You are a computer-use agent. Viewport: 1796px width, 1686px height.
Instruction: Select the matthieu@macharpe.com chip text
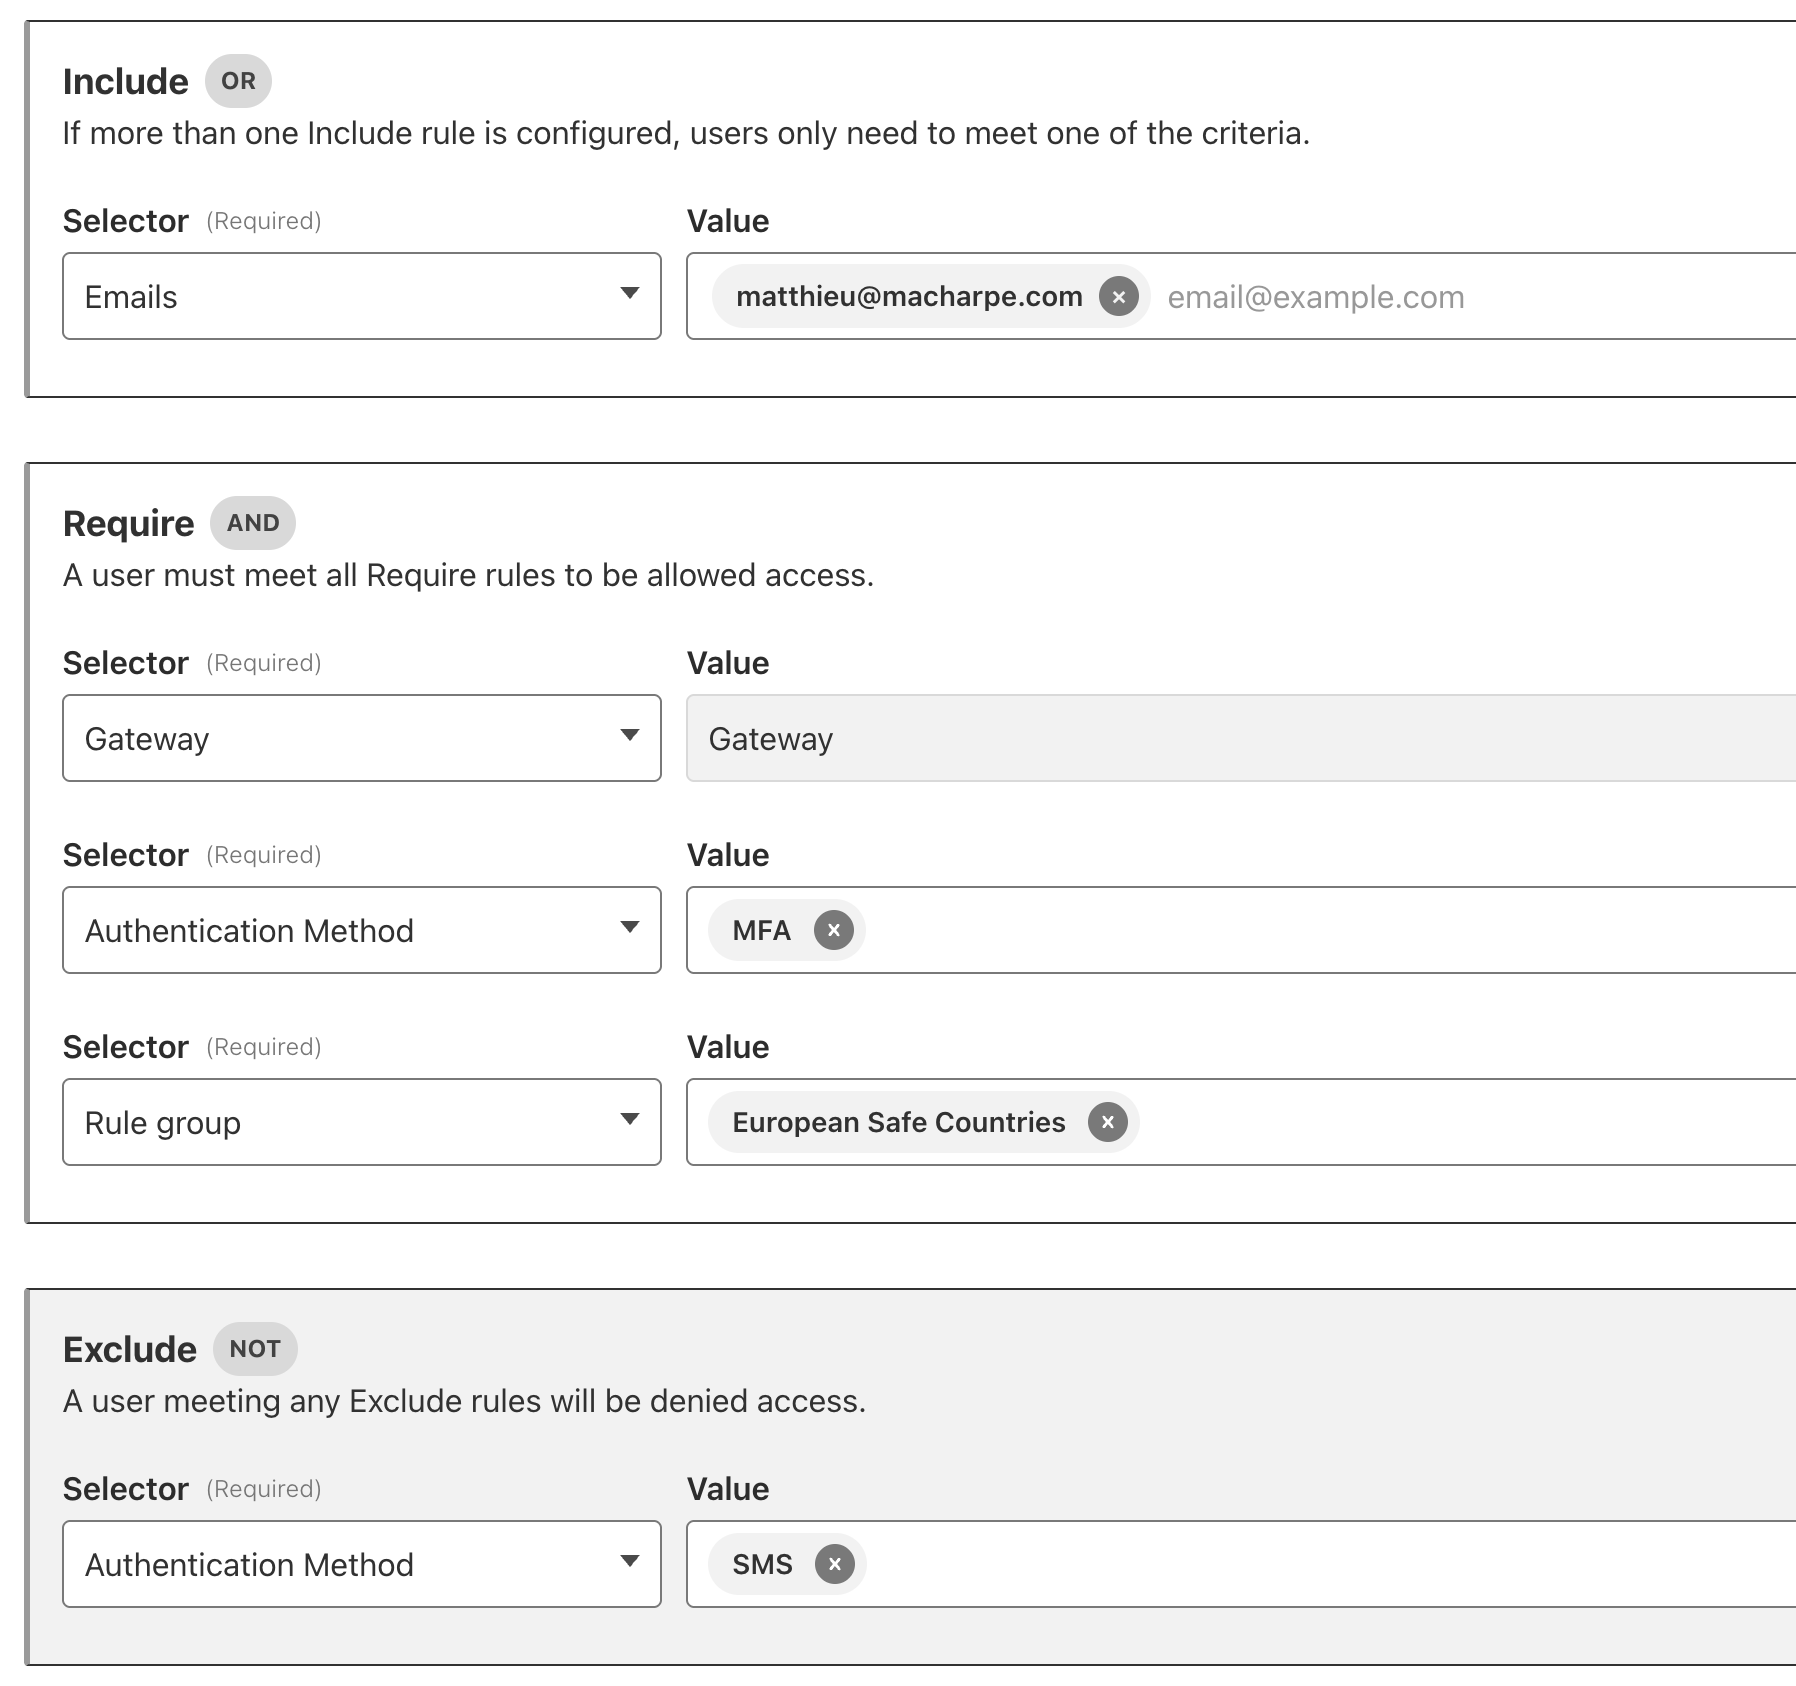click(909, 296)
